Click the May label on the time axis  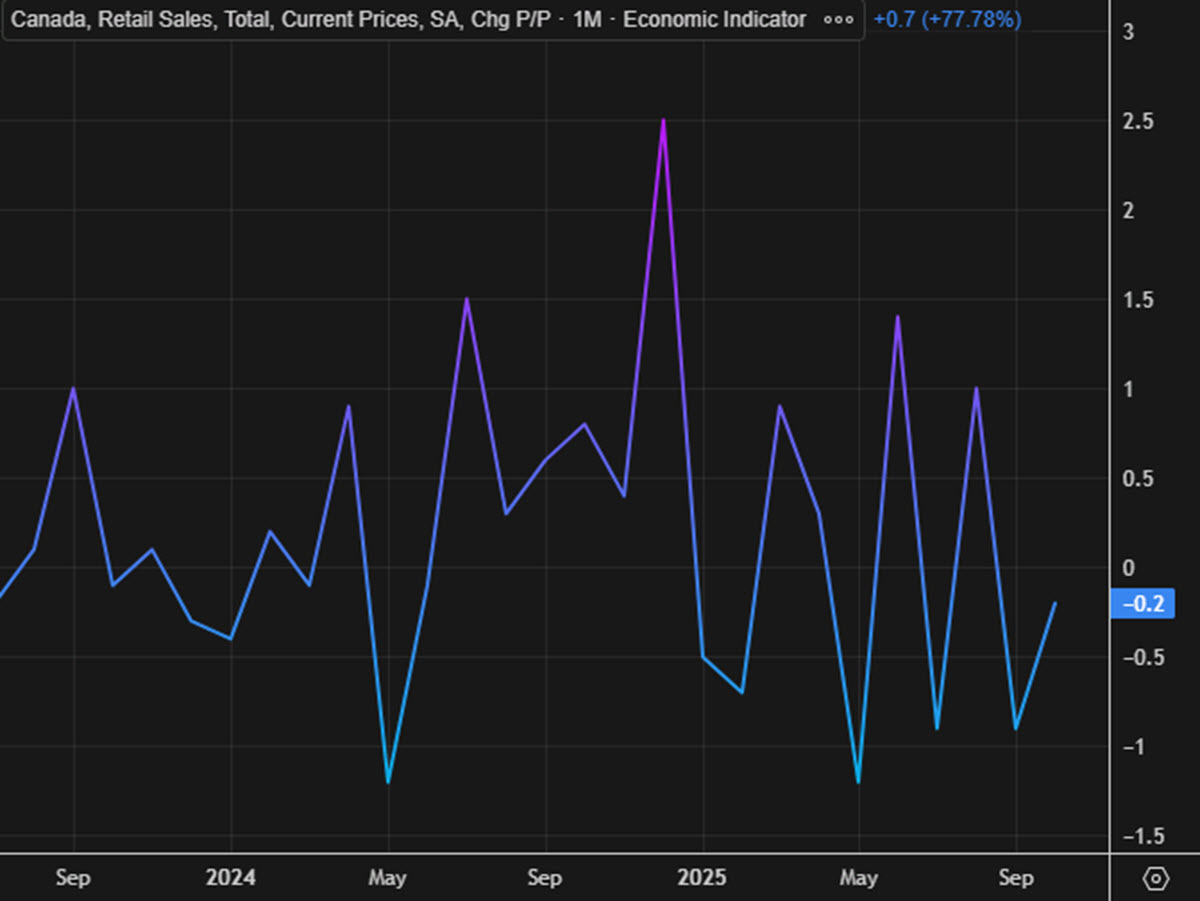click(x=388, y=877)
